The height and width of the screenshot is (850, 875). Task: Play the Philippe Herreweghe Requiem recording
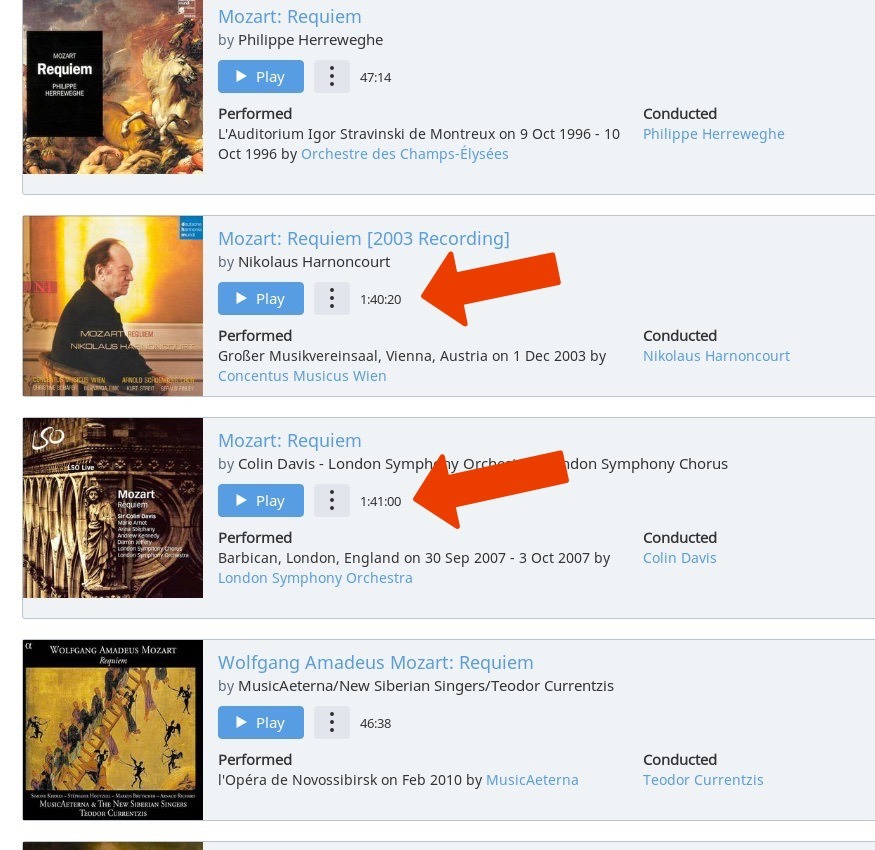click(261, 76)
